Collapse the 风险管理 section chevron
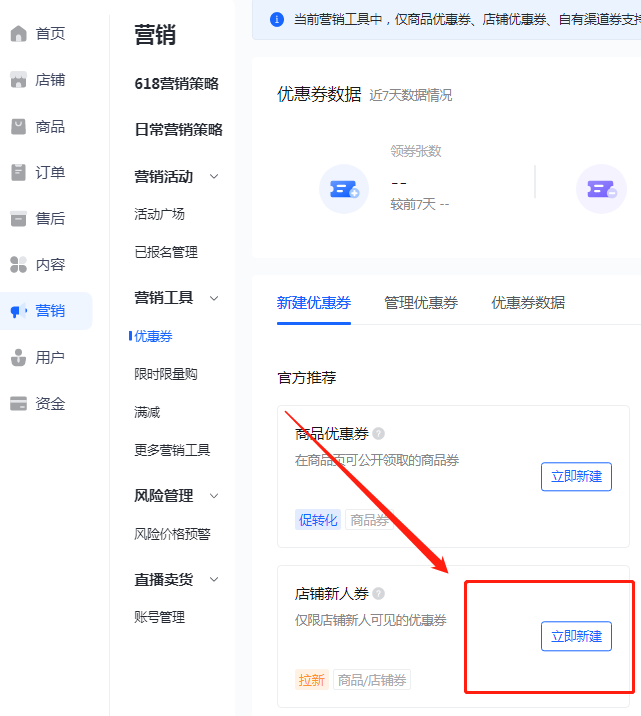 tap(214, 496)
